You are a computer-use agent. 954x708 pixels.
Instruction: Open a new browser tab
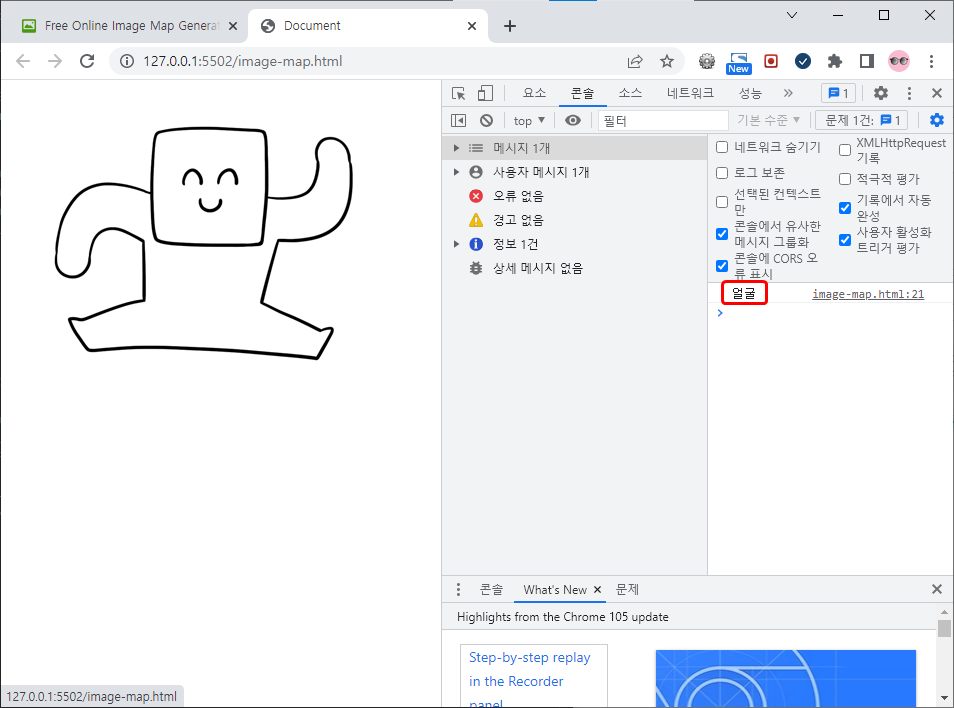coord(510,26)
